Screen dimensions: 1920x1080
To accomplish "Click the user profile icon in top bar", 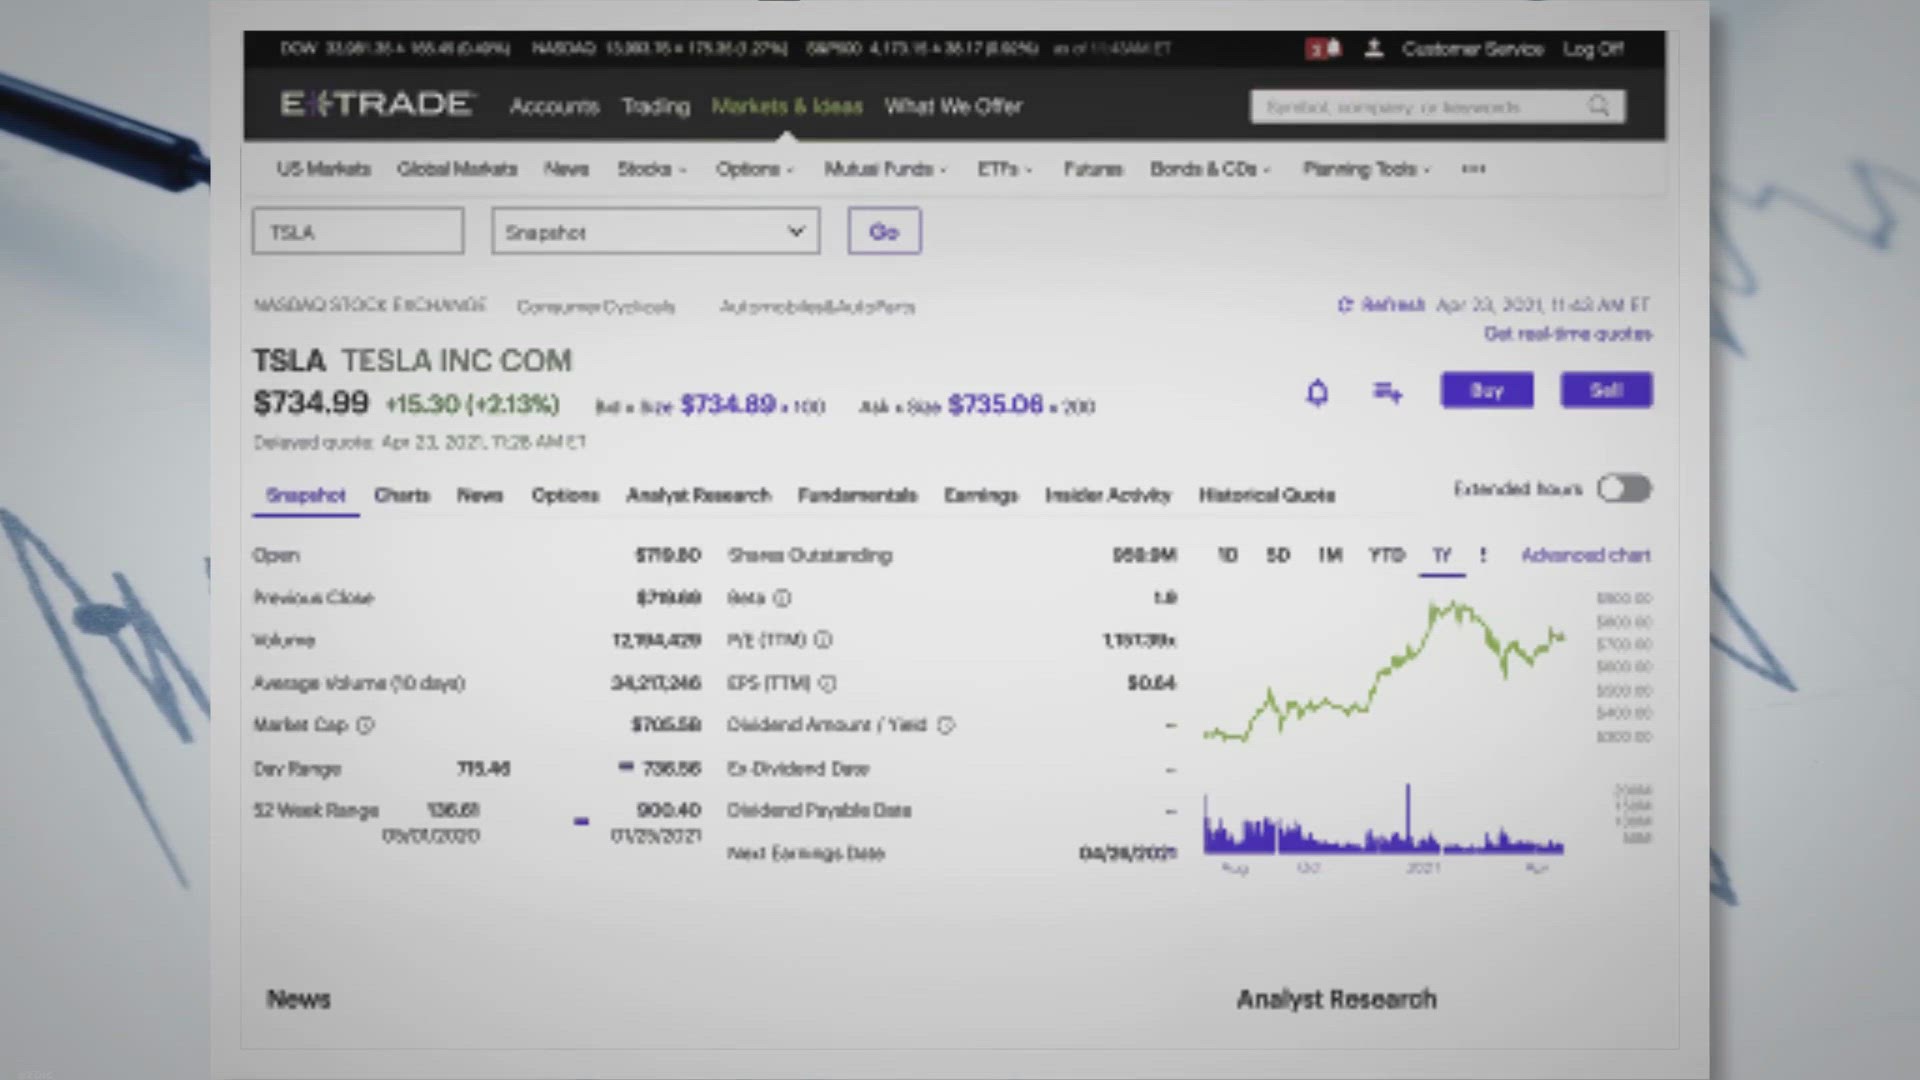I will click(x=1374, y=48).
